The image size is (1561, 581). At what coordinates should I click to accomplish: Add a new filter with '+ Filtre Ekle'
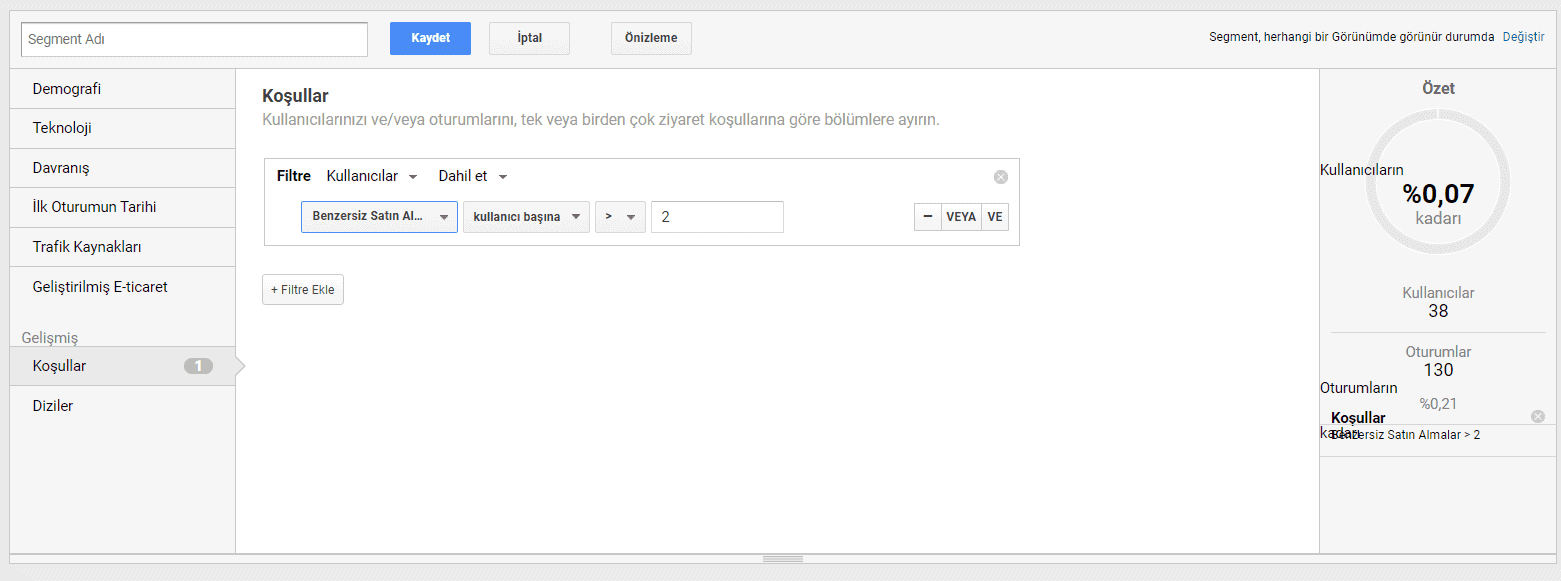[302, 289]
